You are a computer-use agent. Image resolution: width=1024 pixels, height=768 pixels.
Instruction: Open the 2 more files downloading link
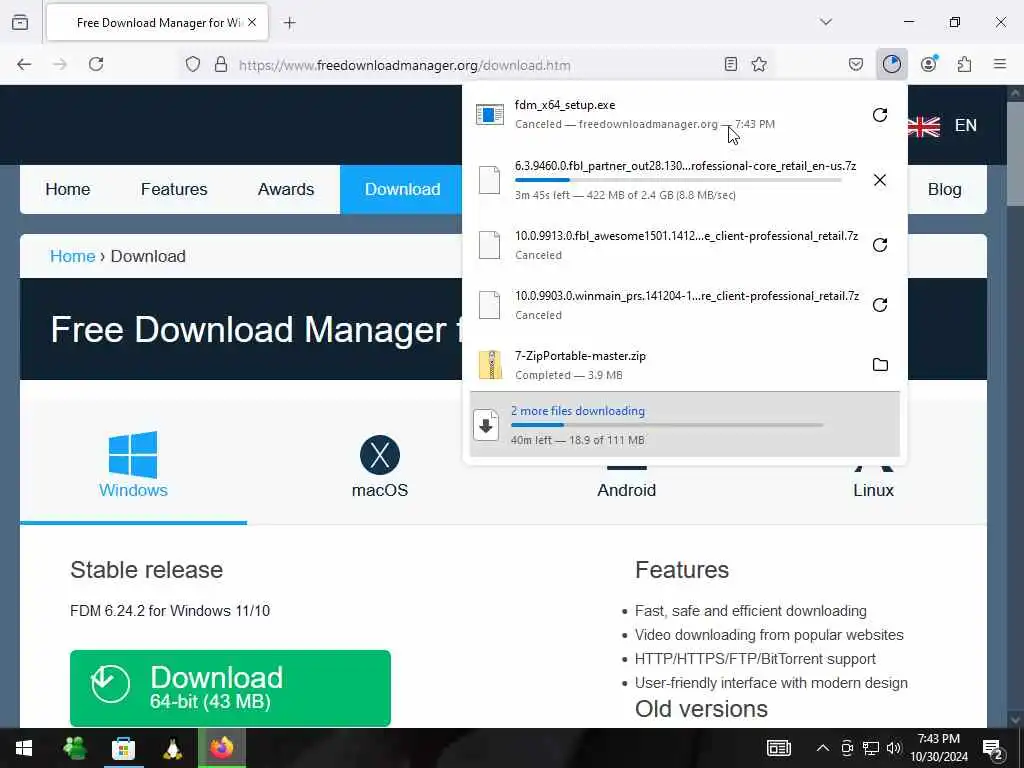tap(577, 411)
